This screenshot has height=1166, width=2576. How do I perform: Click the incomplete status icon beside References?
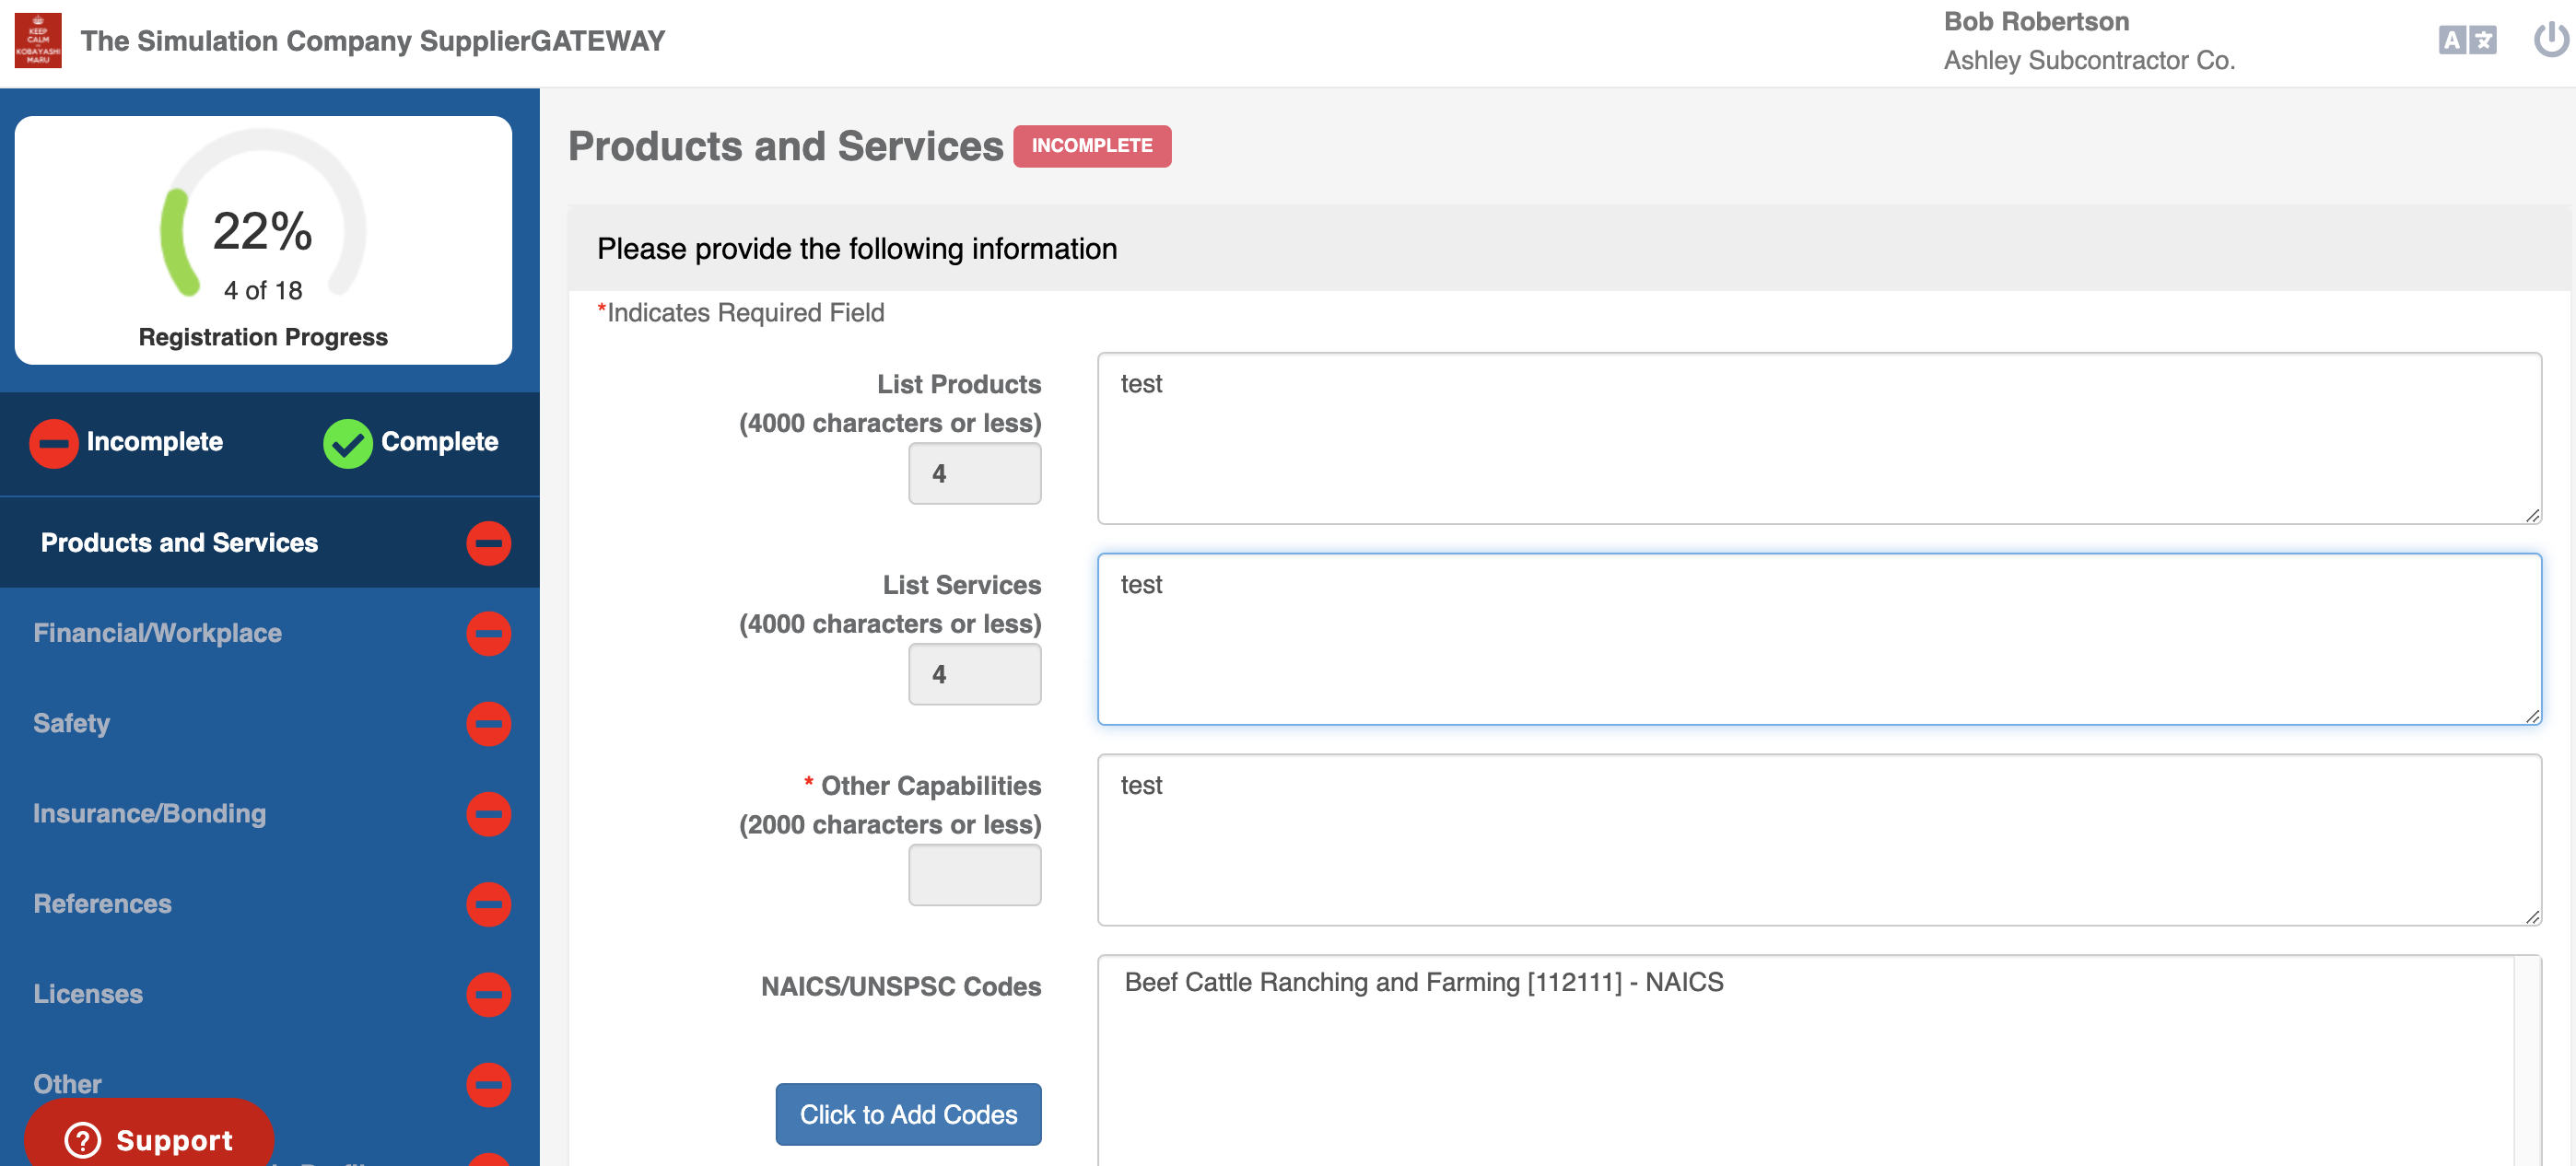point(488,904)
